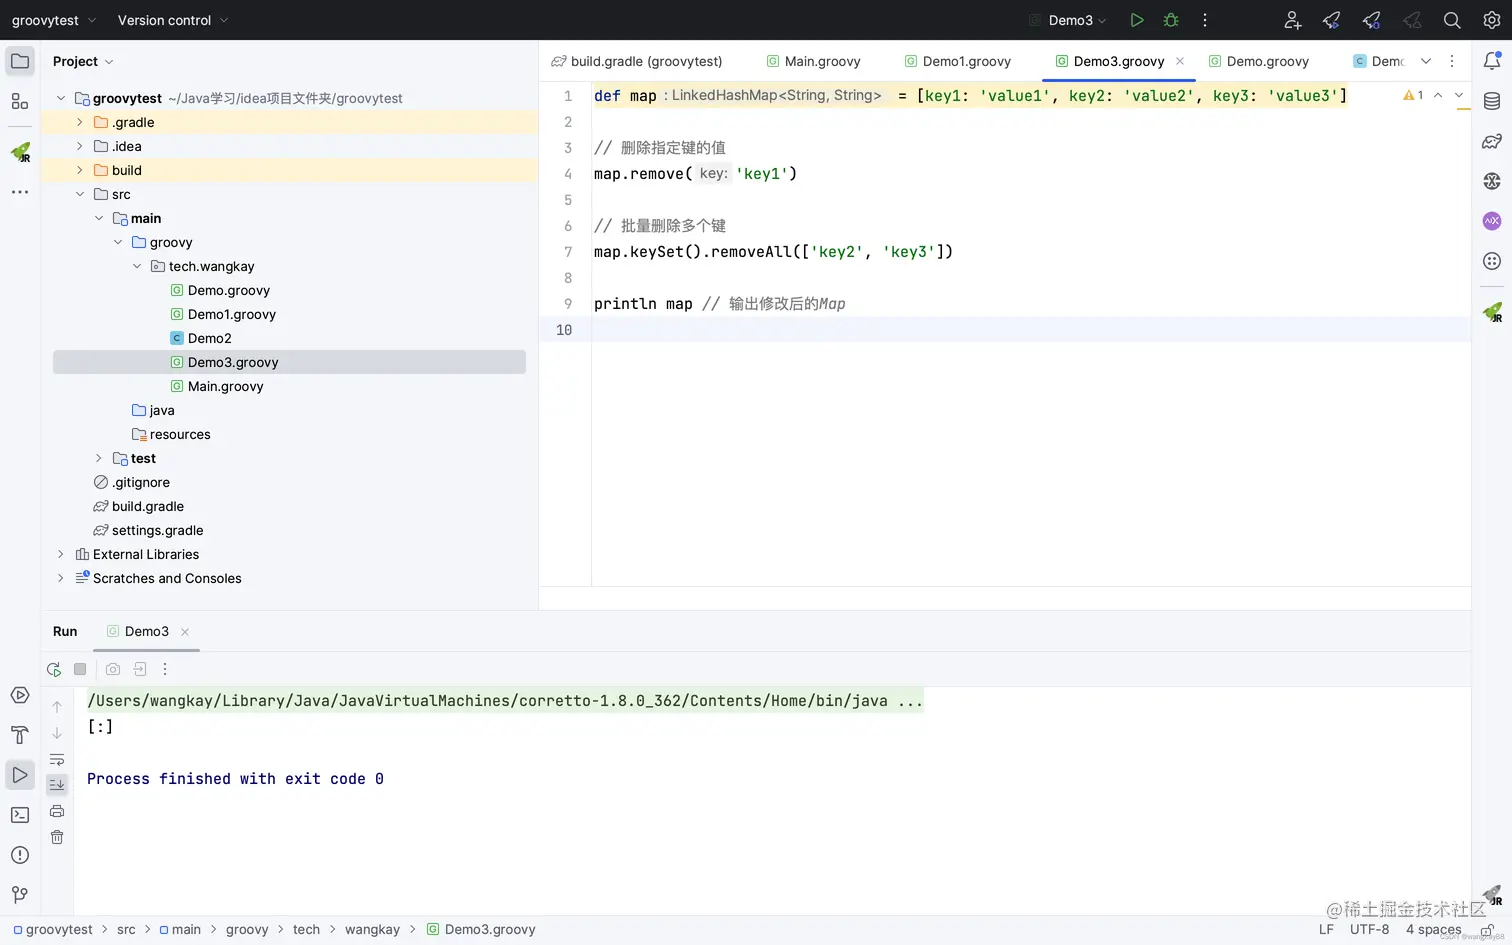Show the Notifications bell panel
This screenshot has width=1512, height=945.
[1492, 61]
